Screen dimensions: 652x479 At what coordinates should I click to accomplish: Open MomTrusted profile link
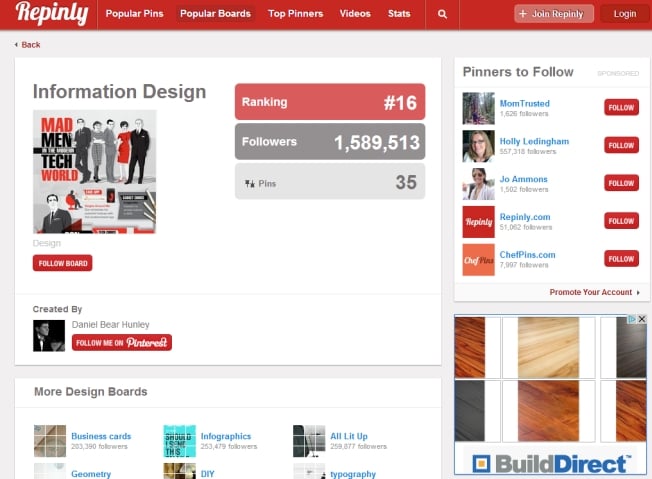(524, 104)
